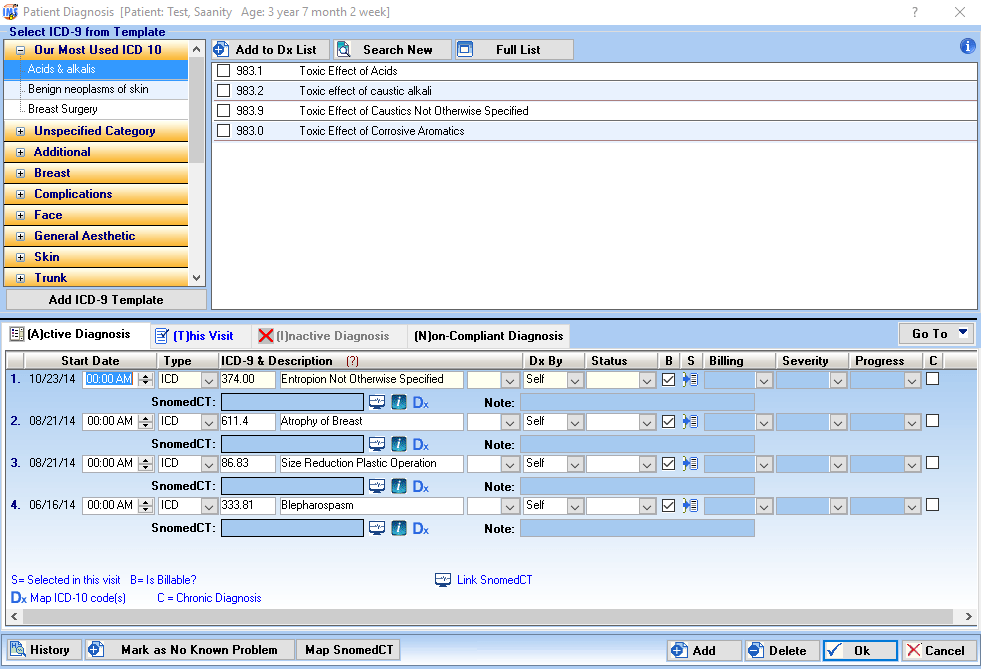The width and height of the screenshot is (981, 669).
Task: Open Type dropdown for Entropion row
Action: (x=208, y=380)
